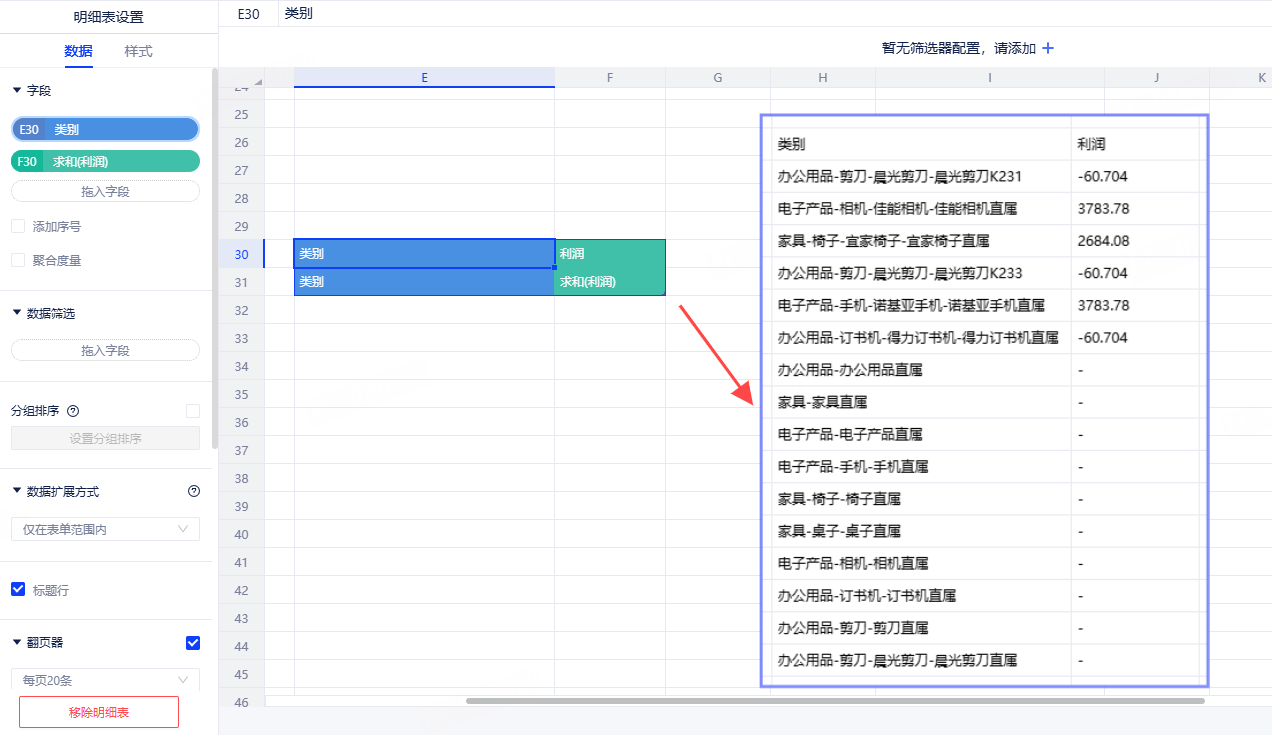Open the 每页20条 page size dropdown
Viewport: 1272px width, 735px height.
click(x=105, y=680)
